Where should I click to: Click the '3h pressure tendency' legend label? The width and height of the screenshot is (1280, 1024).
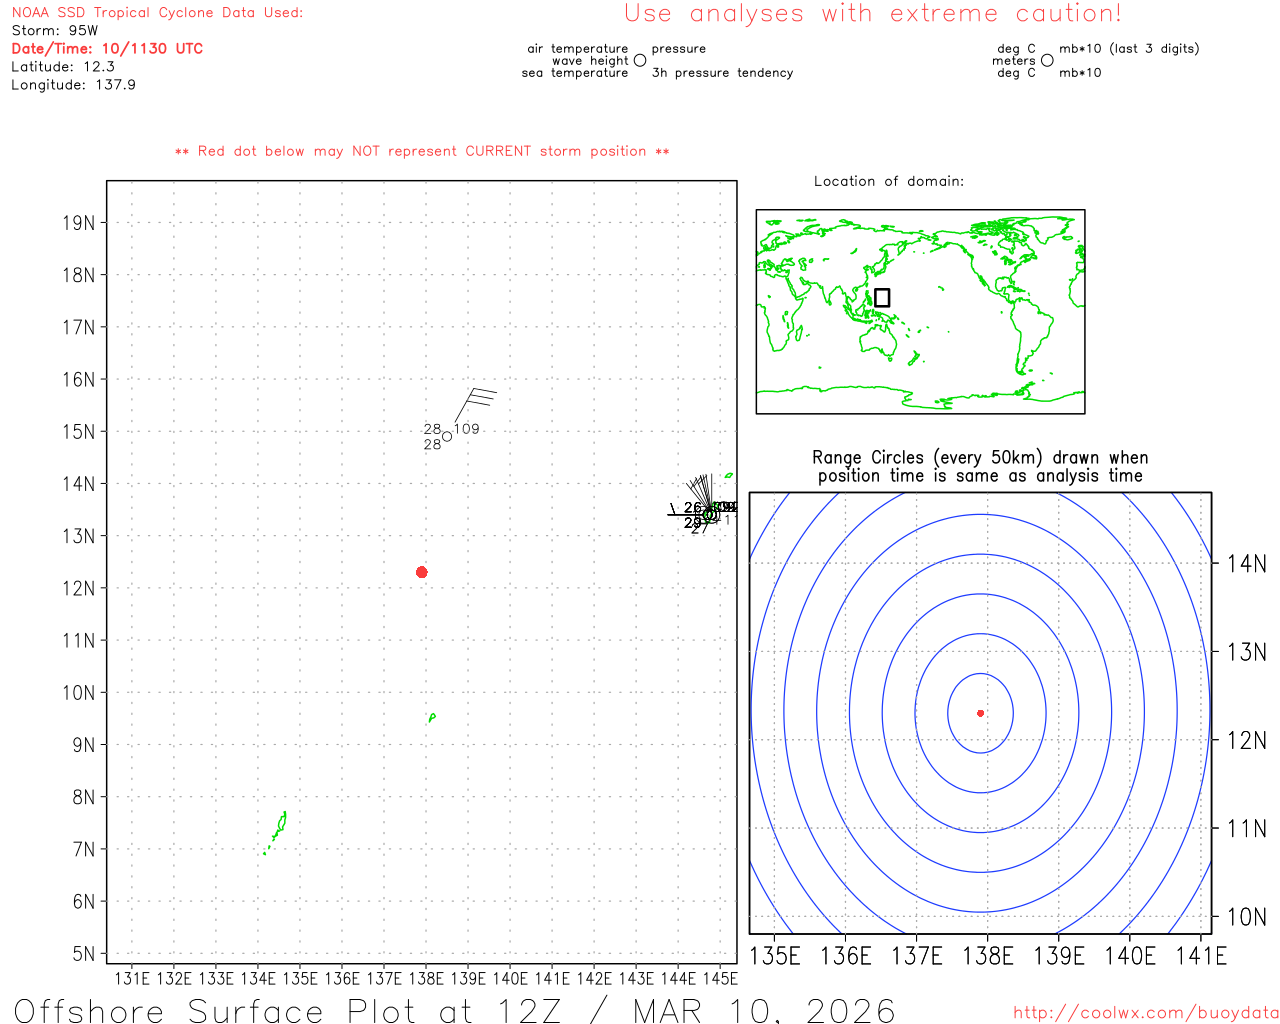(x=722, y=73)
